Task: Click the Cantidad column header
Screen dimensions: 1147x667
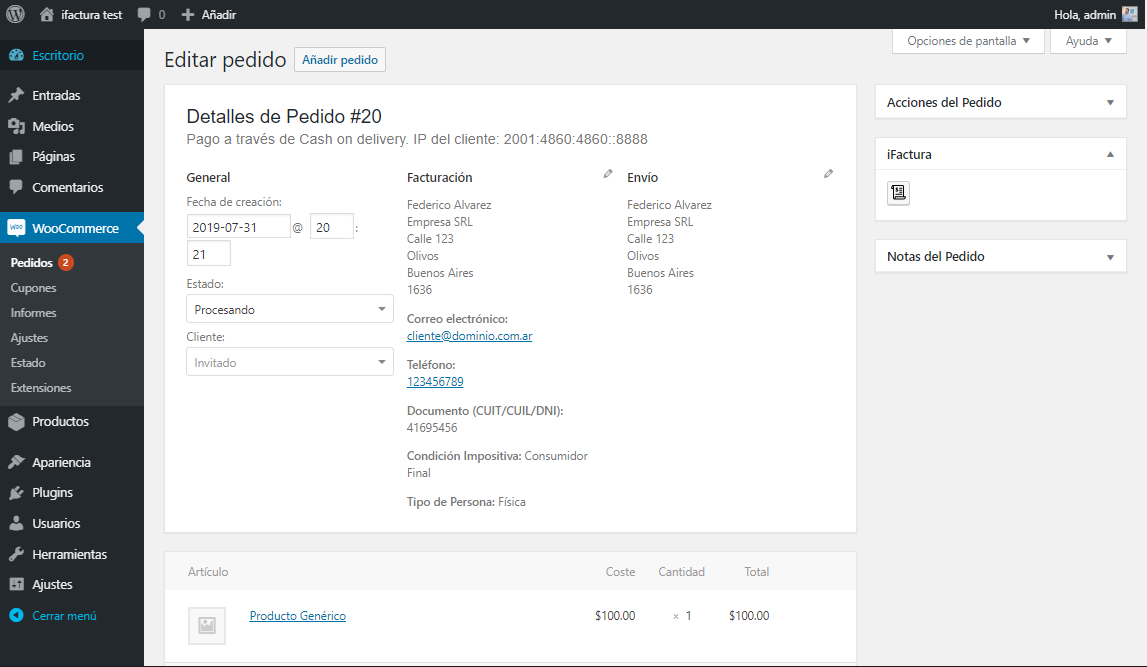Action: coord(681,572)
